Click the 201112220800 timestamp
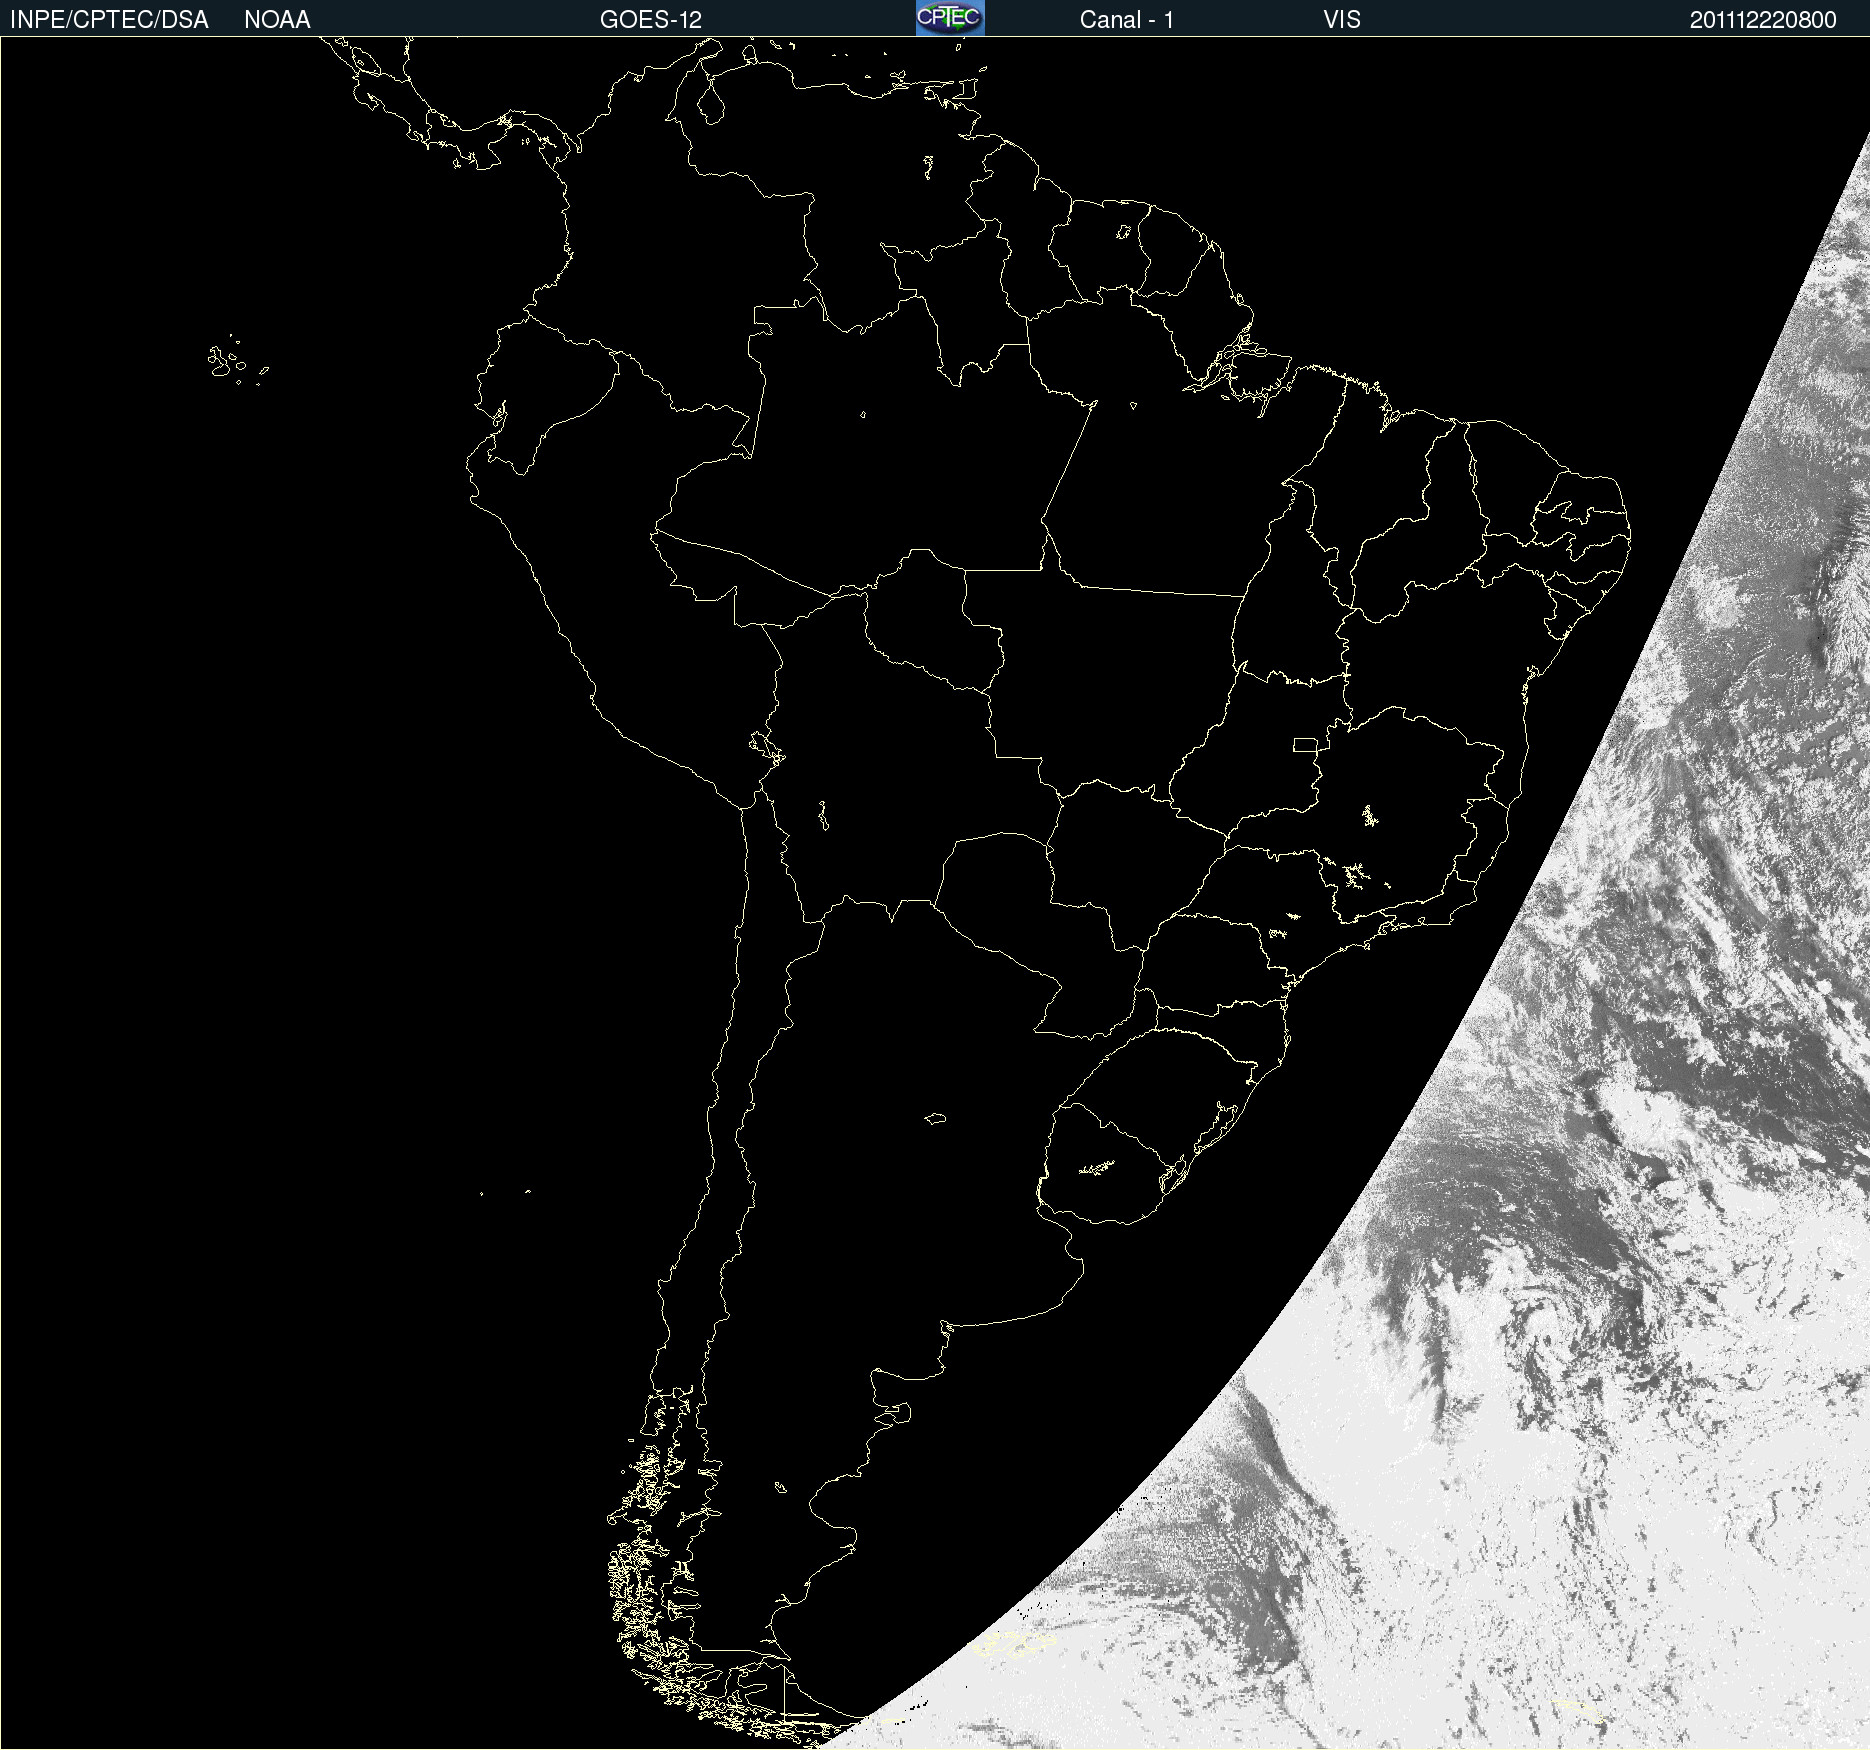This screenshot has height=1750, width=1870. click(x=1763, y=20)
